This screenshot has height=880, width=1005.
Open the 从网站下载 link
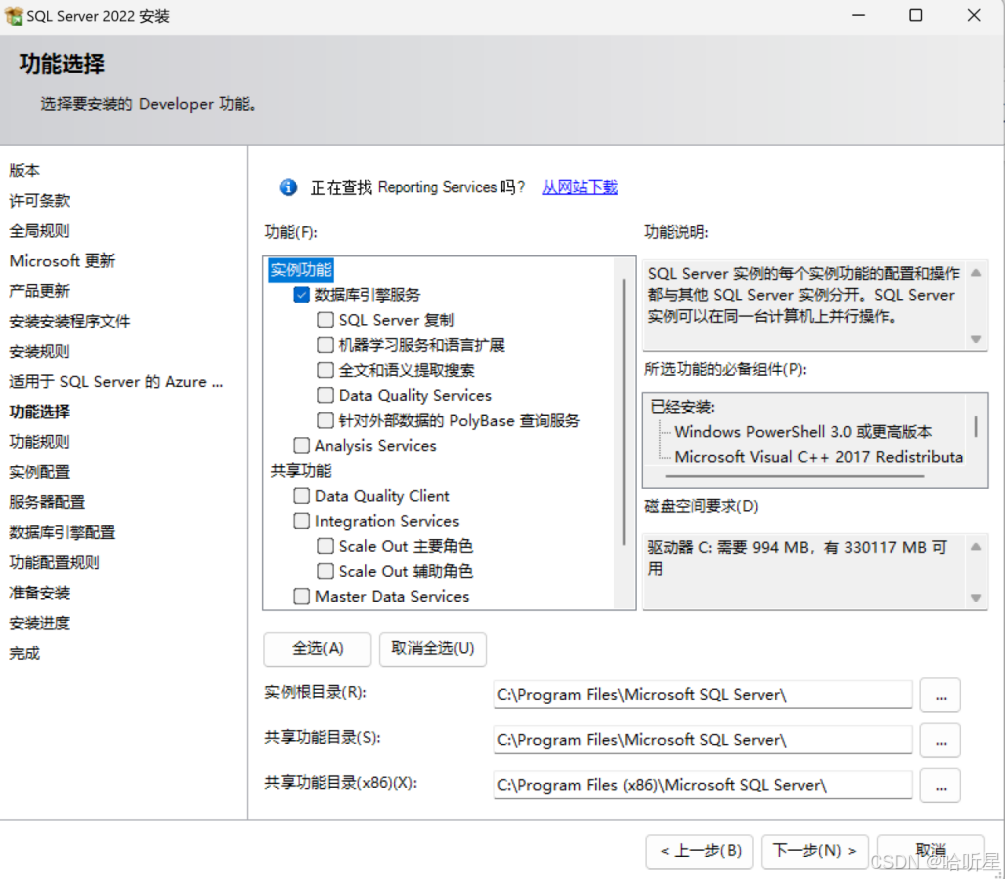click(x=580, y=187)
